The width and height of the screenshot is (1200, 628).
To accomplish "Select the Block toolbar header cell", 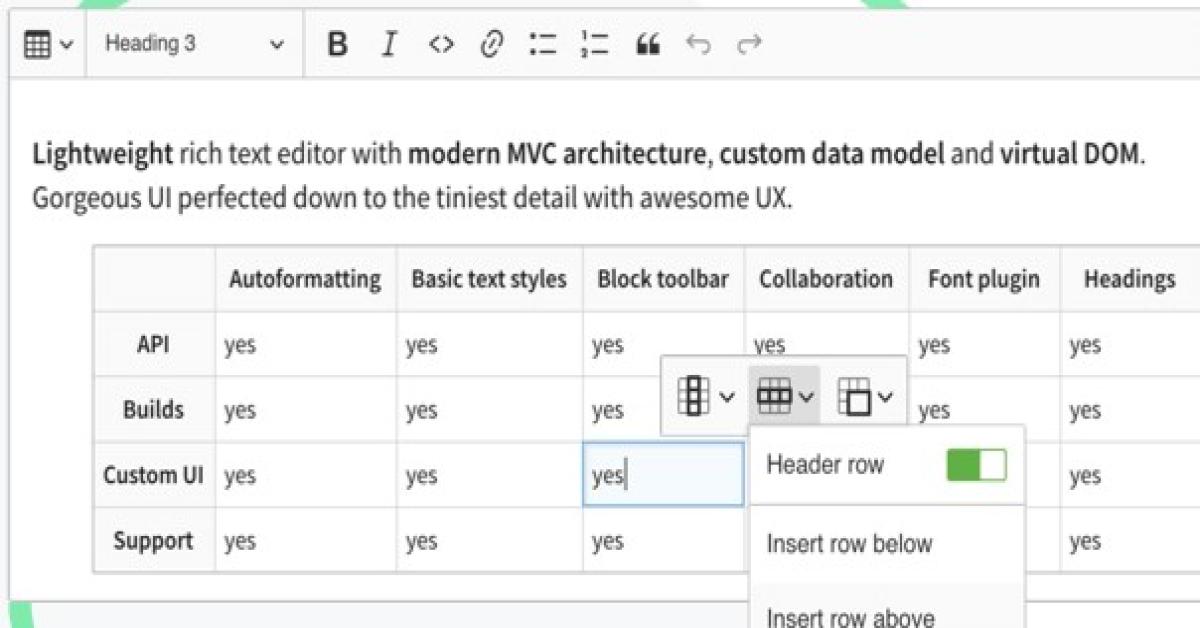I will [x=663, y=279].
